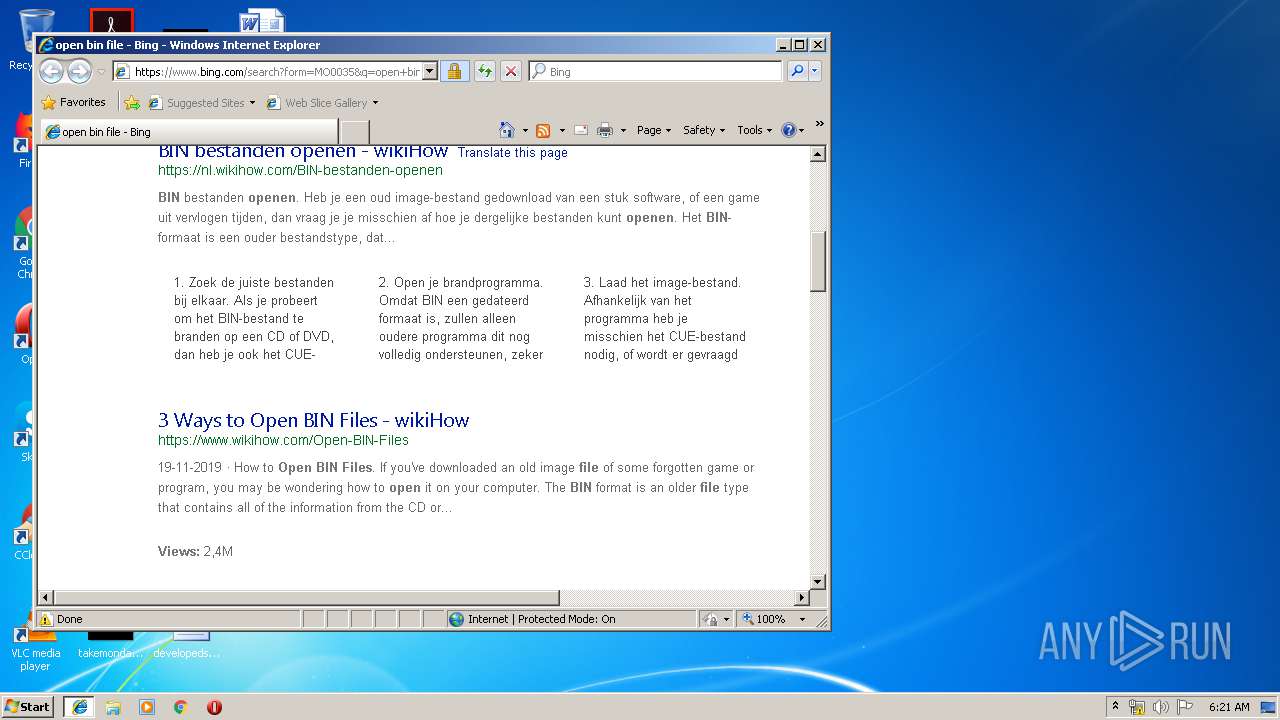Print page with the printer icon
1280x720 pixels.
(x=605, y=130)
